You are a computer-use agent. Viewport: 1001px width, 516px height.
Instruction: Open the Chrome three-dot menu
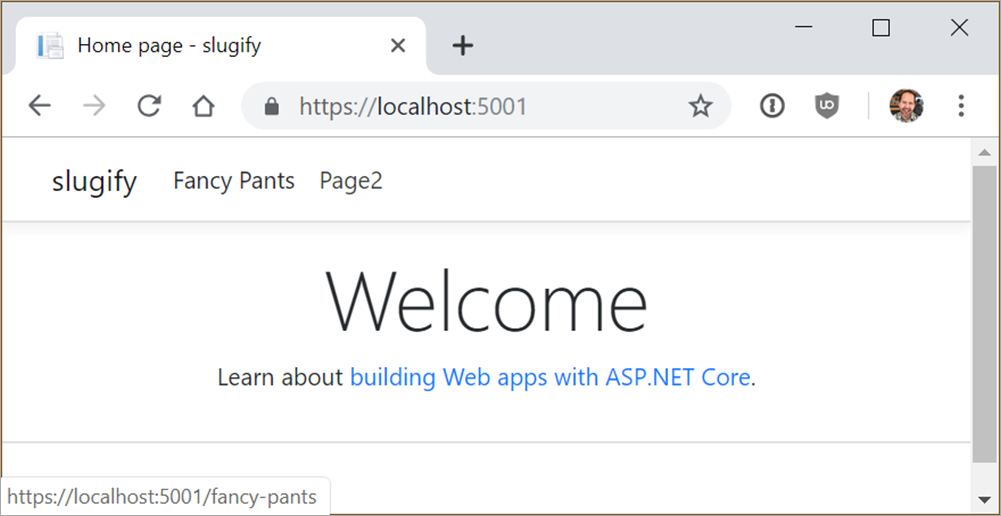tap(961, 106)
